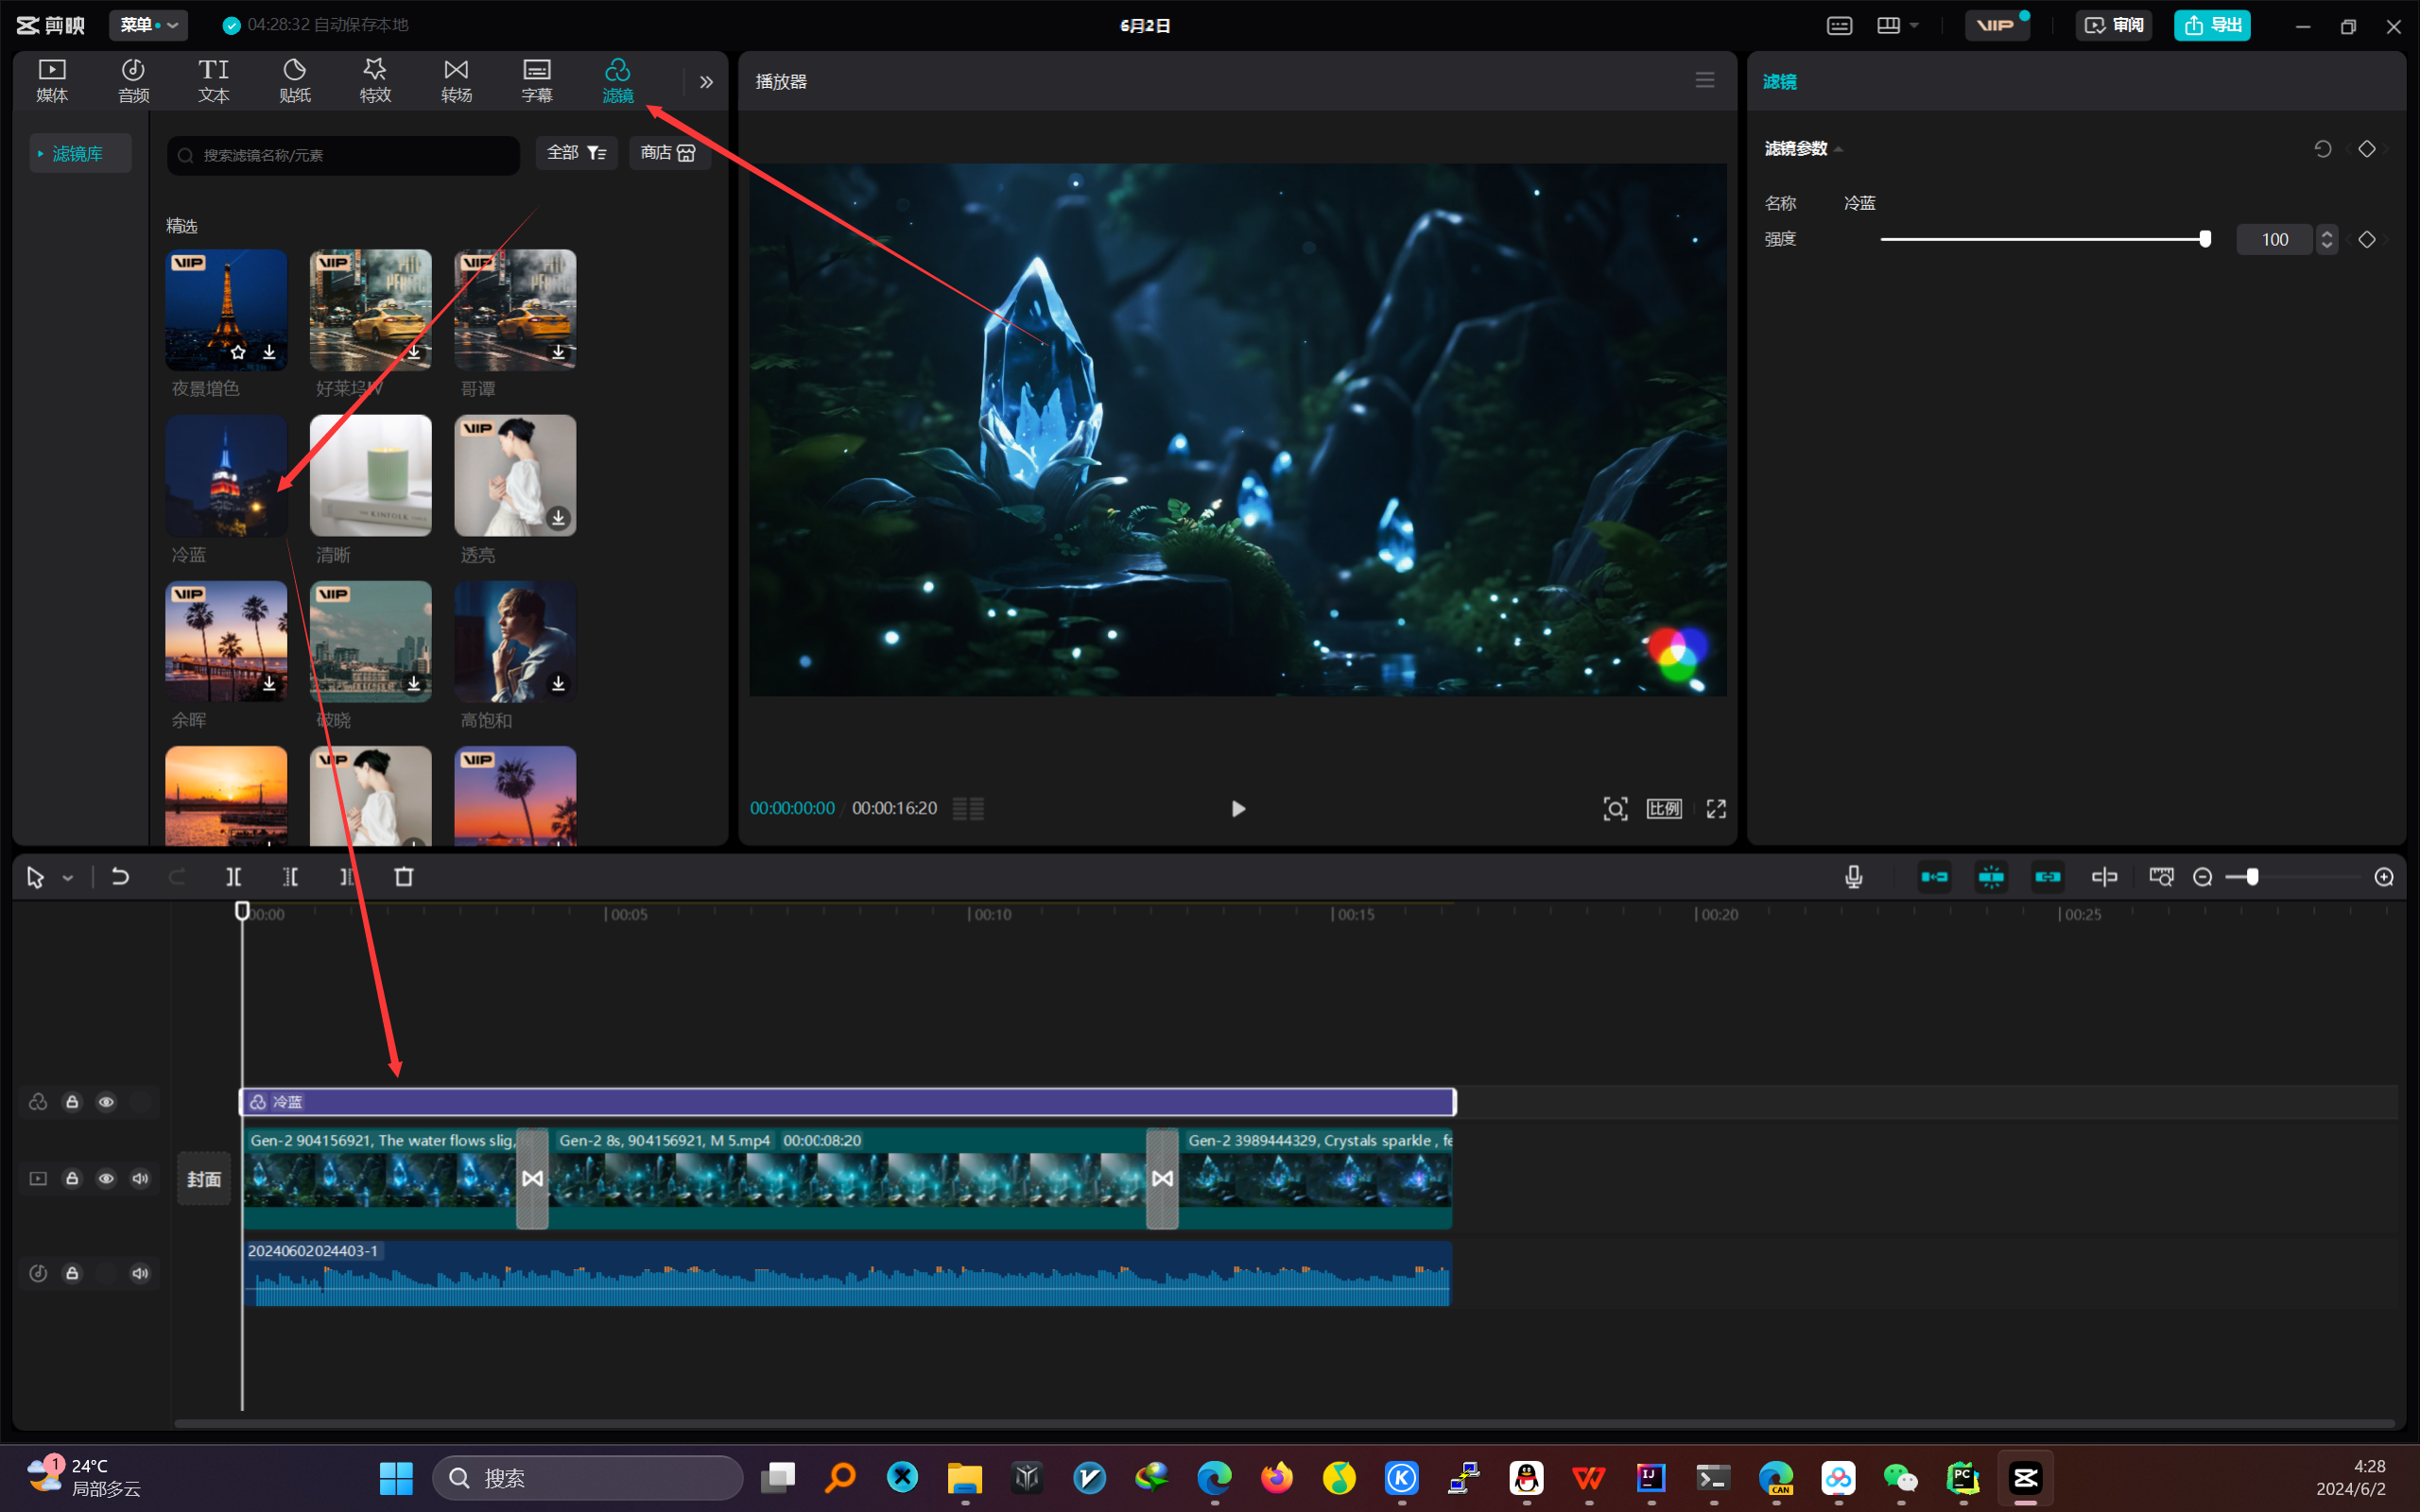Zoom in the timeline
2420x1512 pixels.
pyautogui.click(x=2384, y=877)
